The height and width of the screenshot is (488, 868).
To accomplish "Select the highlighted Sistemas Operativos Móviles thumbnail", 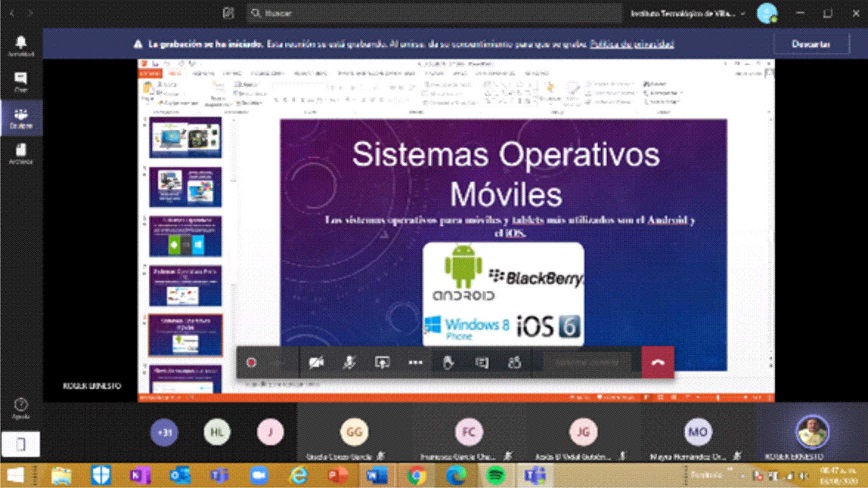I will [185, 335].
